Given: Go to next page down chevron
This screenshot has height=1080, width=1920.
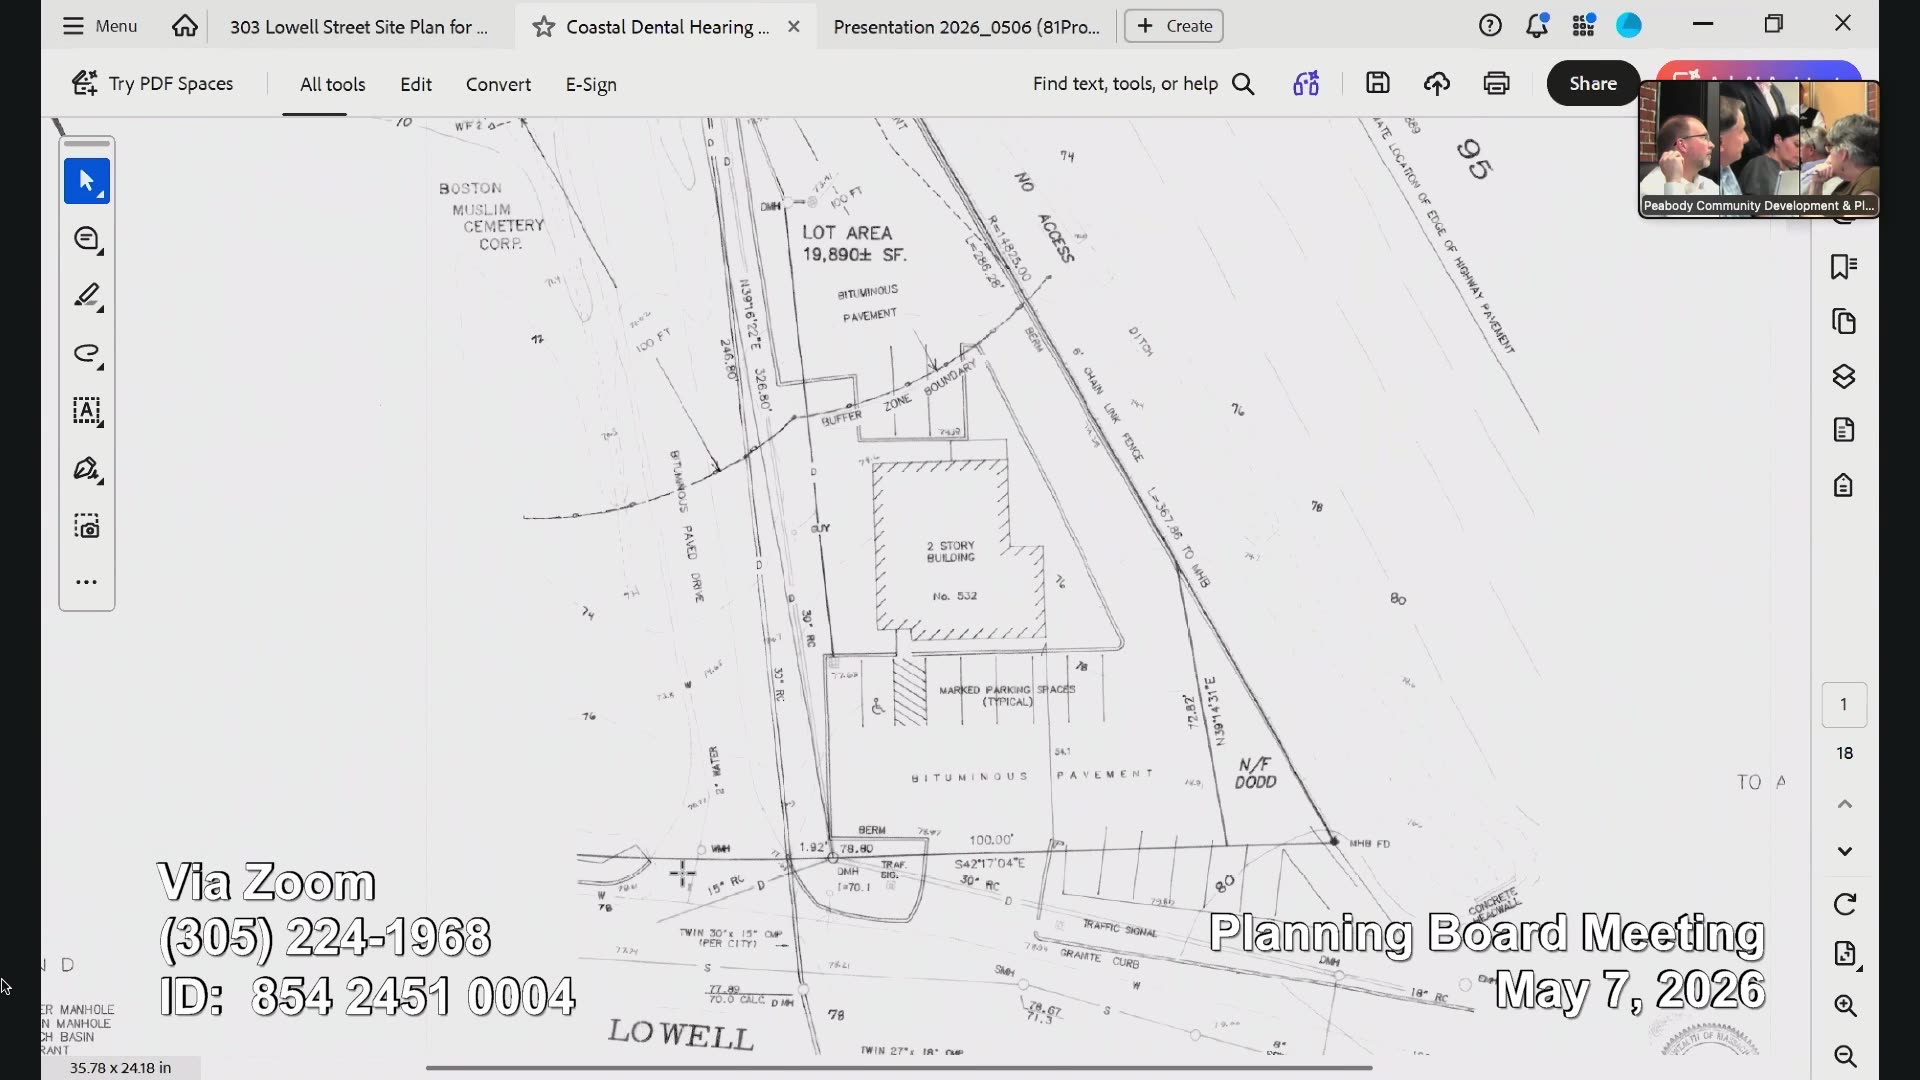Looking at the screenshot, I should [1845, 851].
